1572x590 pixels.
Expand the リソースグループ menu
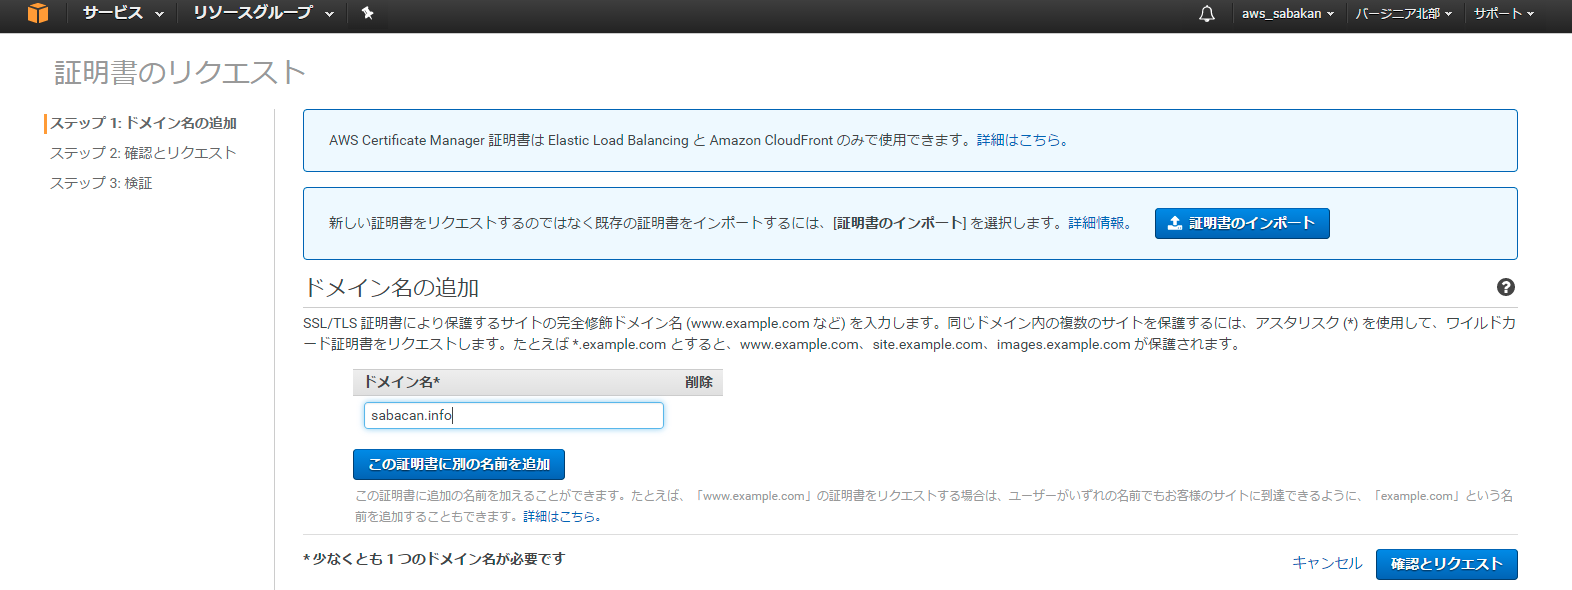tap(263, 13)
